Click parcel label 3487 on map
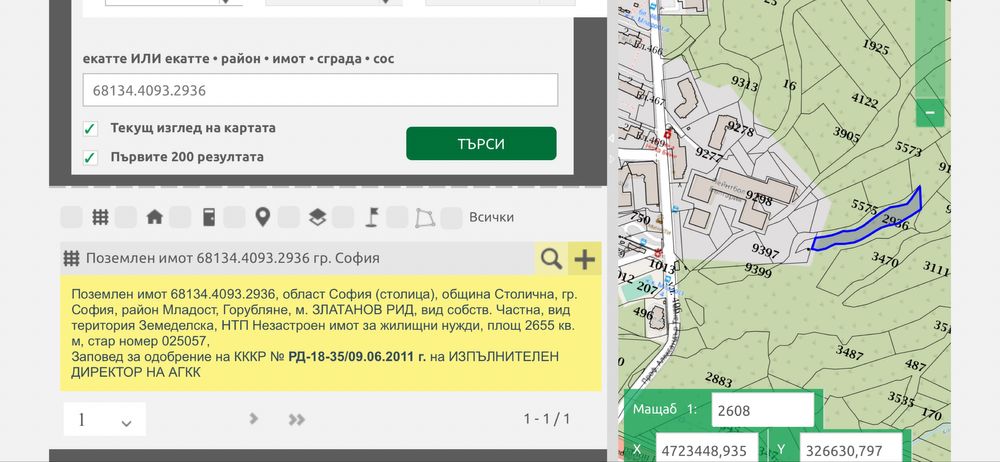 (x=849, y=352)
